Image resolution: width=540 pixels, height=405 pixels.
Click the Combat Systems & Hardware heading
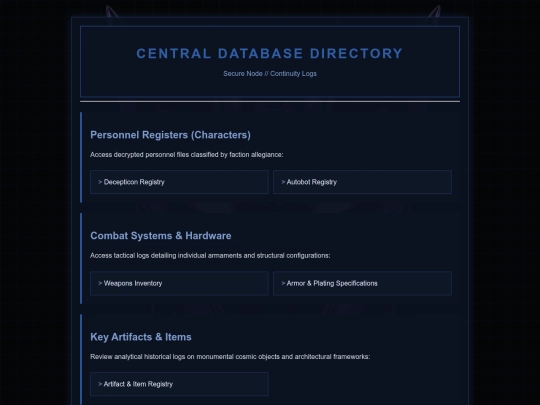(161, 236)
